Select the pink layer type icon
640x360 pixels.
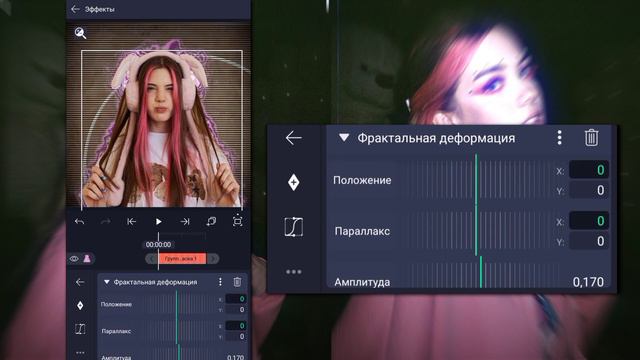(87, 258)
